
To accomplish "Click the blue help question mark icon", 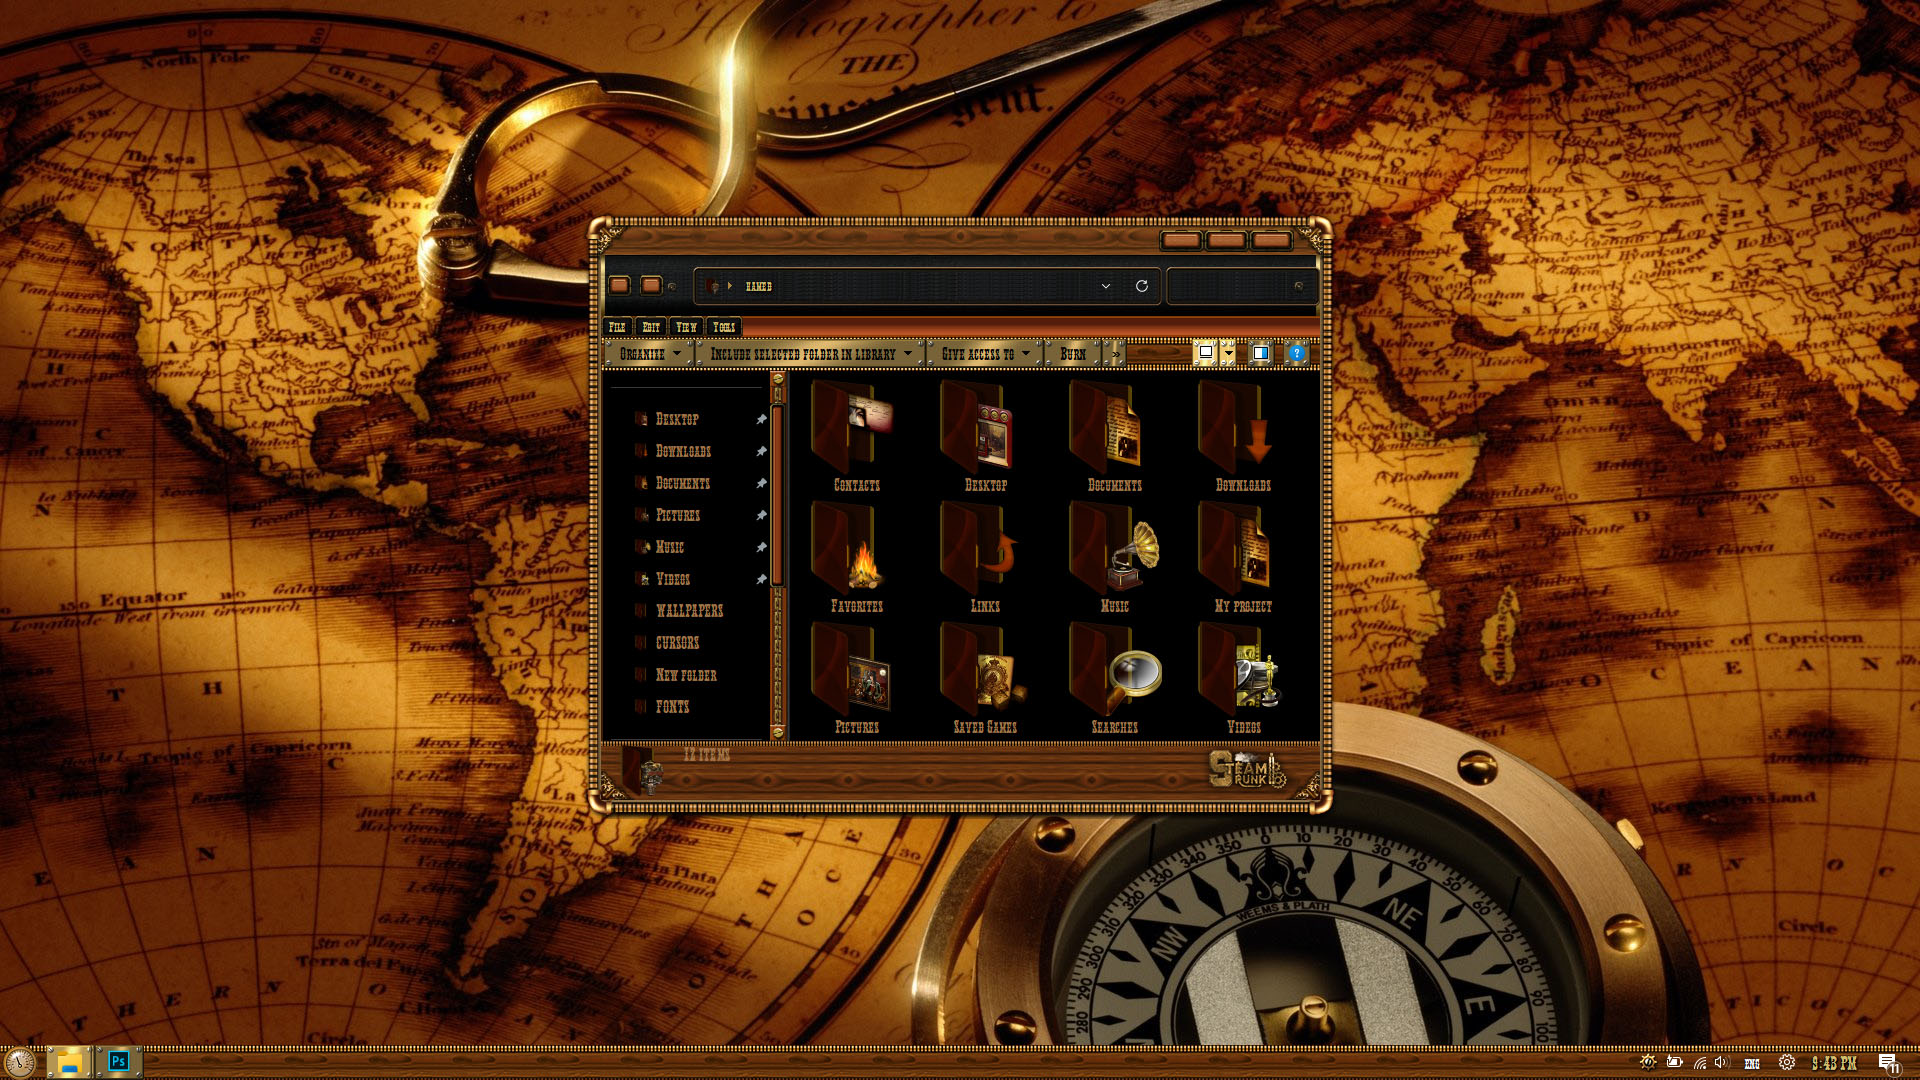I will click(1296, 353).
